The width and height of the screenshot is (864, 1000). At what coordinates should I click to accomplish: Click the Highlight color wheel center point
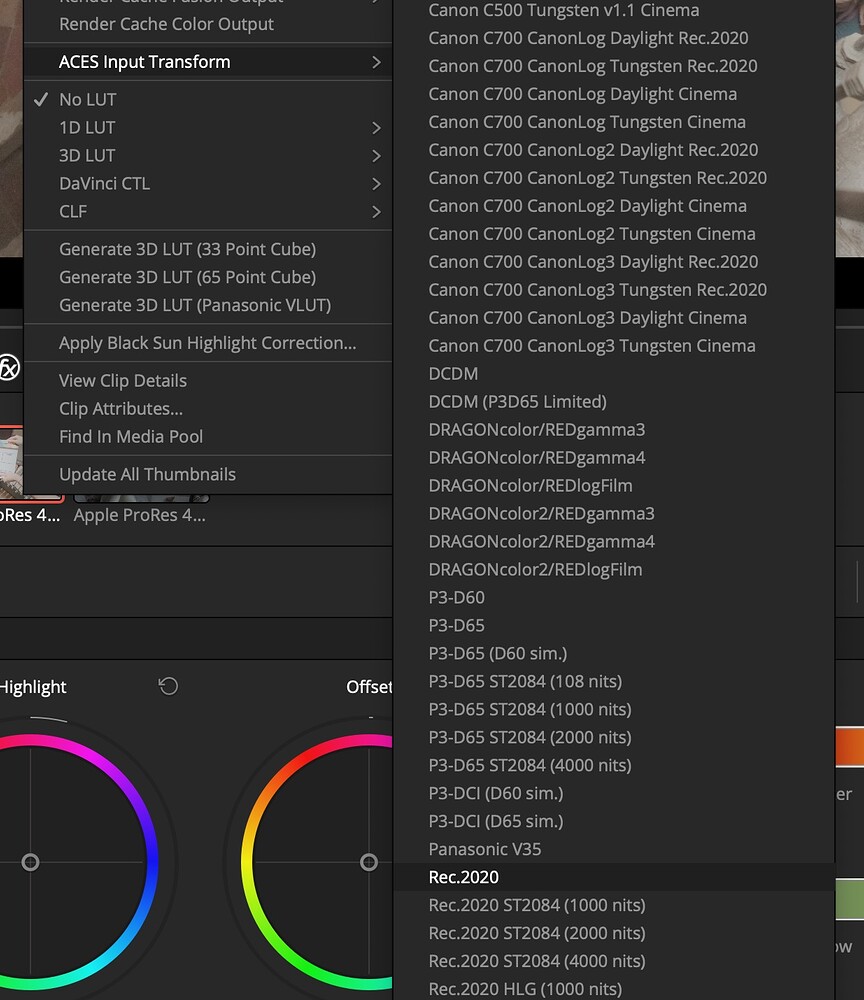coord(30,862)
